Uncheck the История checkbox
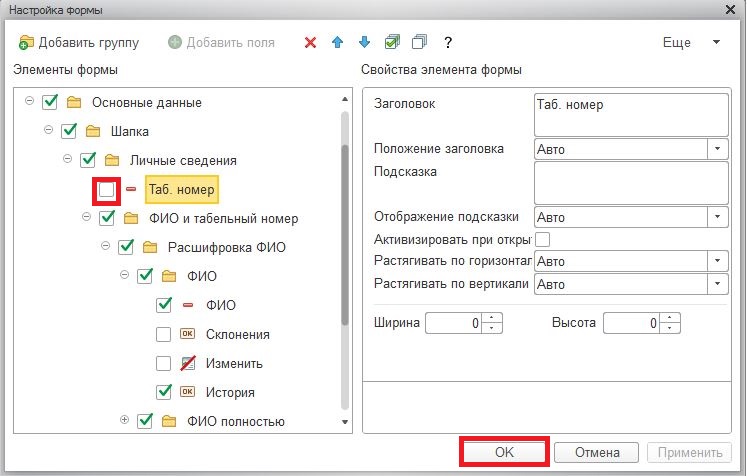This screenshot has height=476, width=747. [164, 392]
